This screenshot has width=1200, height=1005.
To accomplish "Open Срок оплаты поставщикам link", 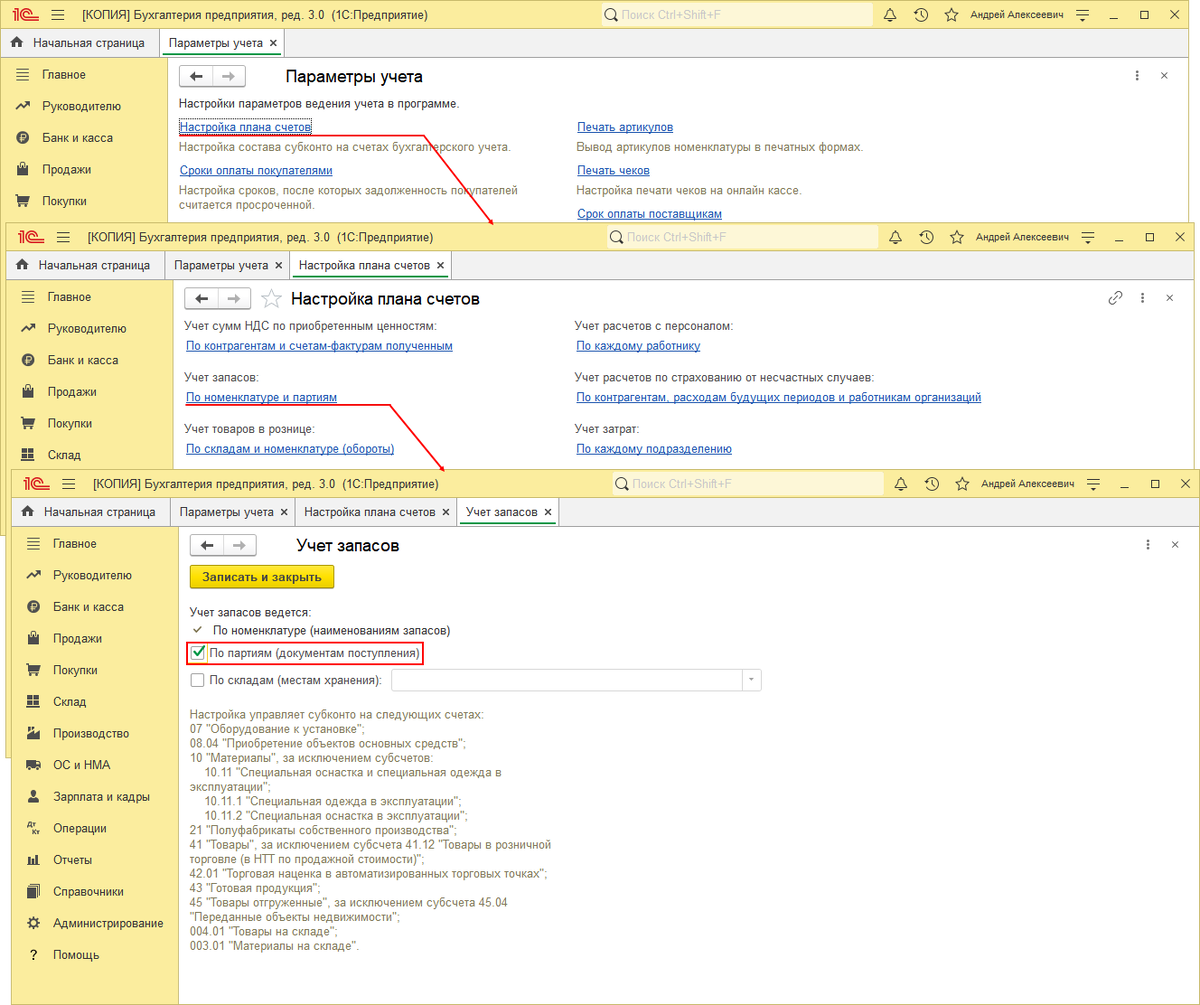I will click(649, 213).
